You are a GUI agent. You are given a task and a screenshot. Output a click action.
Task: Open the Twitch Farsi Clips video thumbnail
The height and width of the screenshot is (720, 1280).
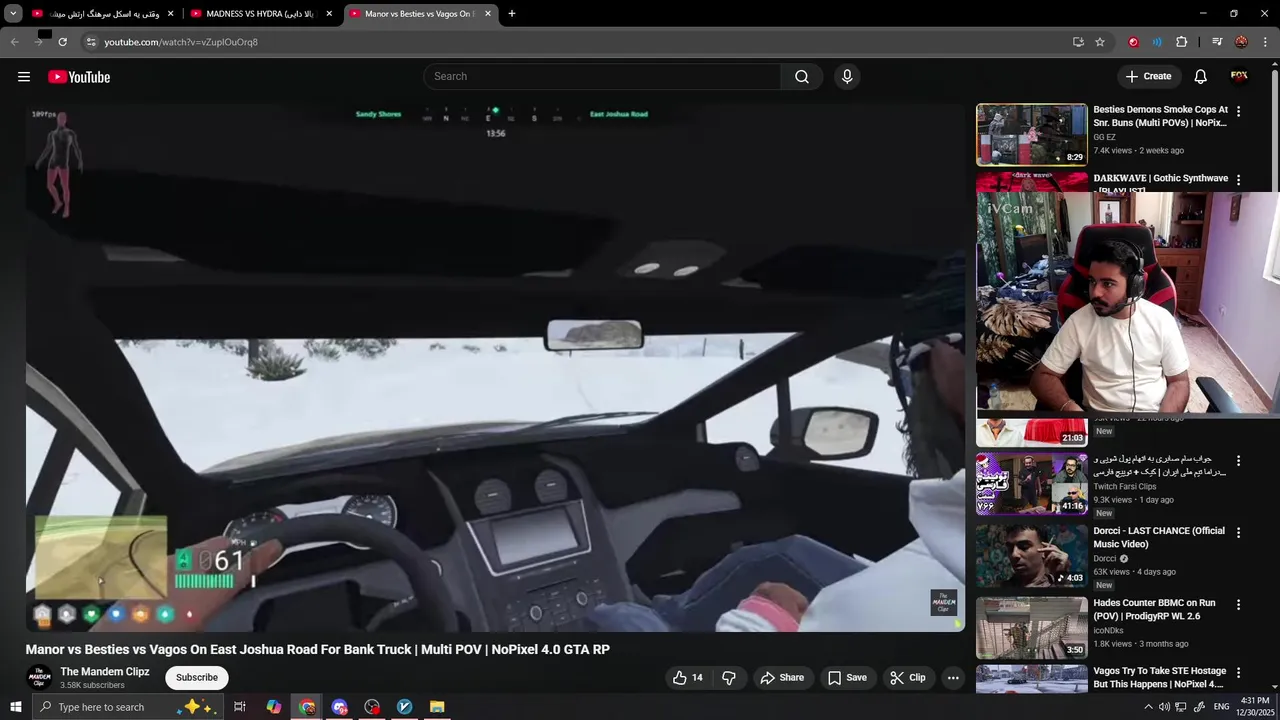[x=1031, y=484]
